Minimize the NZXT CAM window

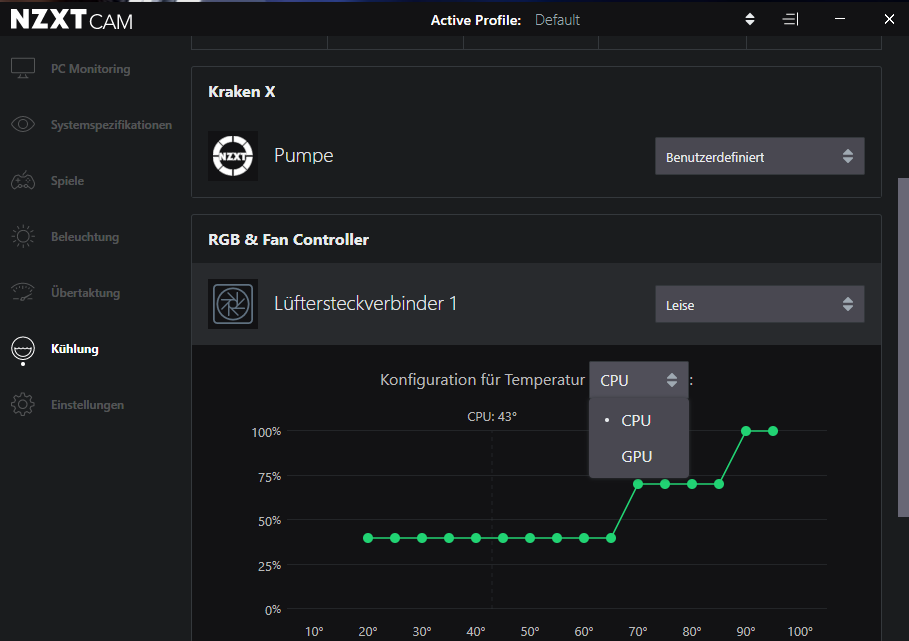click(839, 19)
